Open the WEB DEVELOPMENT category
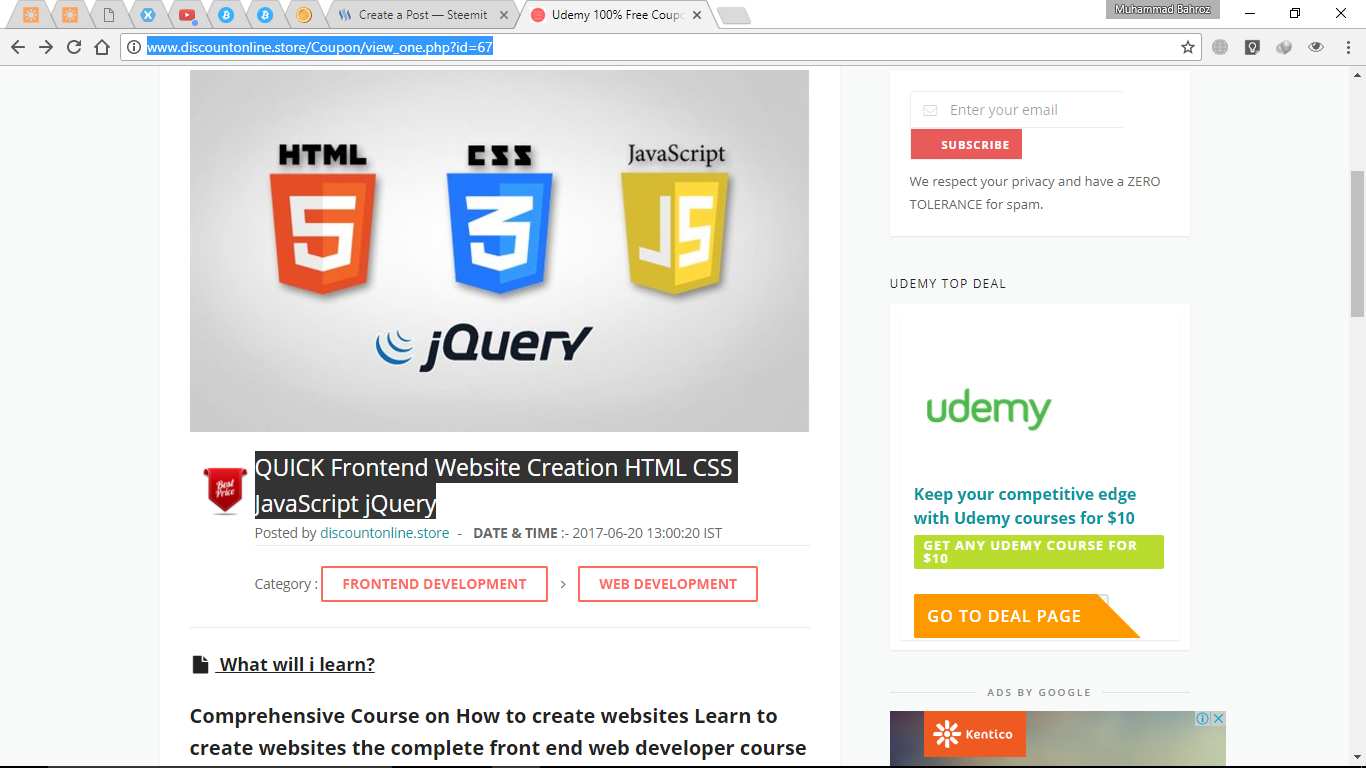The height and width of the screenshot is (768, 1366). pyautogui.click(x=668, y=584)
